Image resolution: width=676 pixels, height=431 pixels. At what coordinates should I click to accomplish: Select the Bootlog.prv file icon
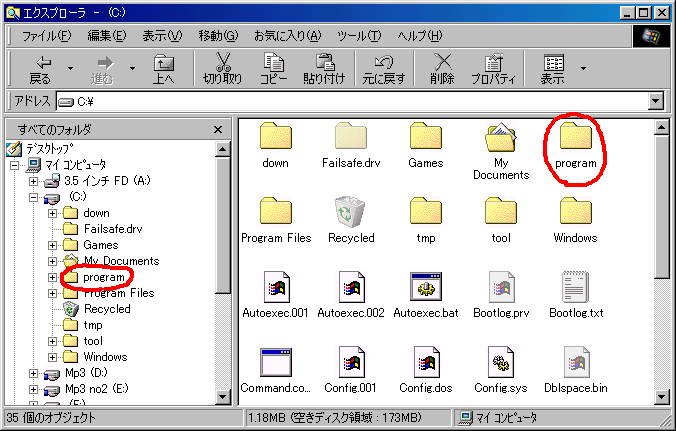pos(502,287)
